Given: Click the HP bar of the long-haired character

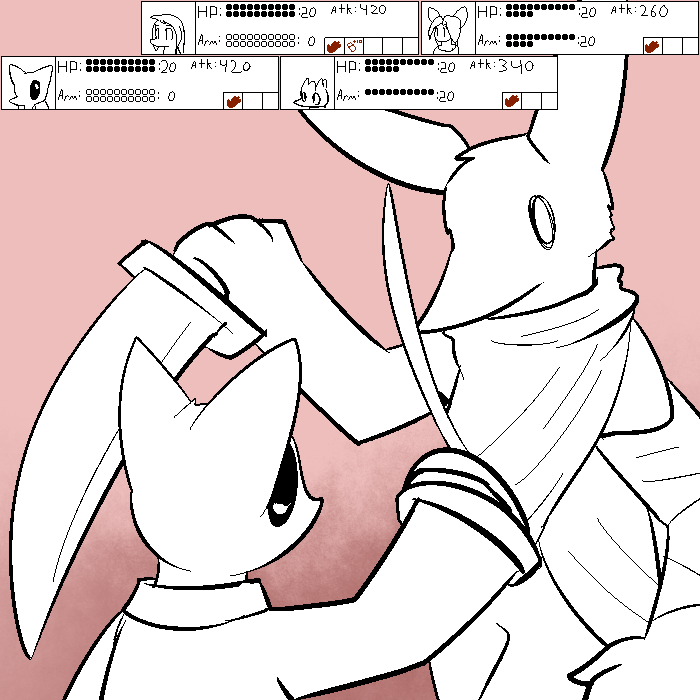Looking at the screenshot, I should click(x=261, y=11).
